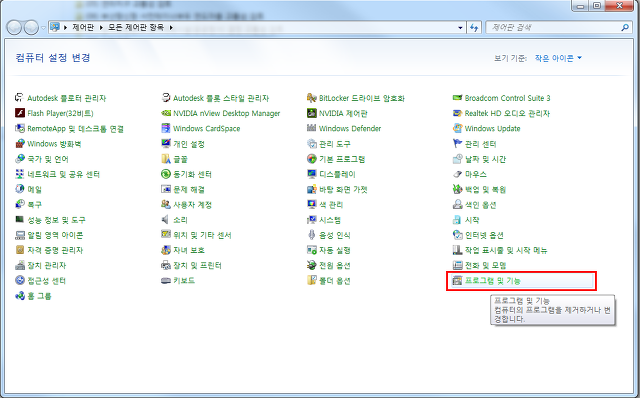640x398 pixels.
Task: Open Flash Player(32비트) icon
Action: pos(20,113)
